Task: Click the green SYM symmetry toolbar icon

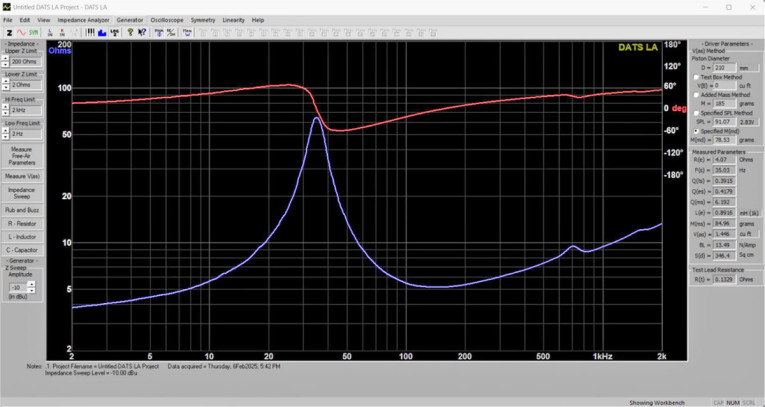Action: point(34,32)
